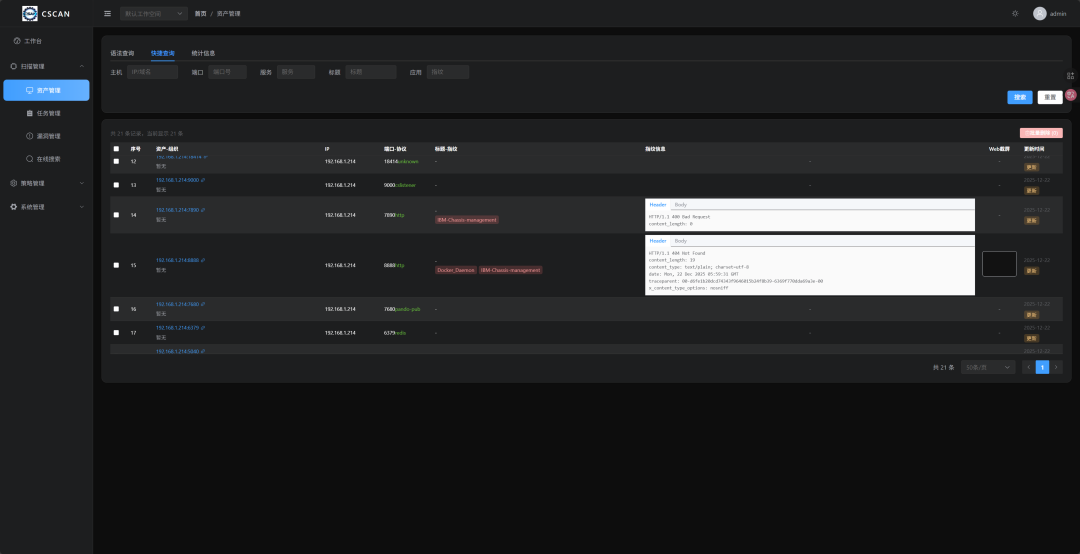Click IBM-Chassis-management tag in row 14
This screenshot has height=554, width=1080.
[x=466, y=220]
